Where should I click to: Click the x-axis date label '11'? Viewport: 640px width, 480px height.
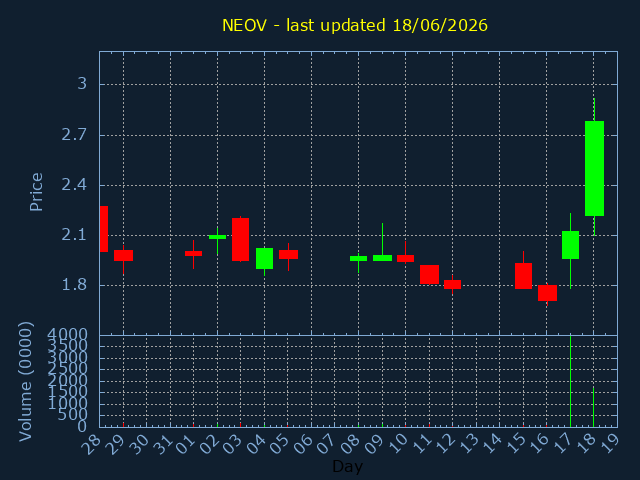(x=421, y=444)
